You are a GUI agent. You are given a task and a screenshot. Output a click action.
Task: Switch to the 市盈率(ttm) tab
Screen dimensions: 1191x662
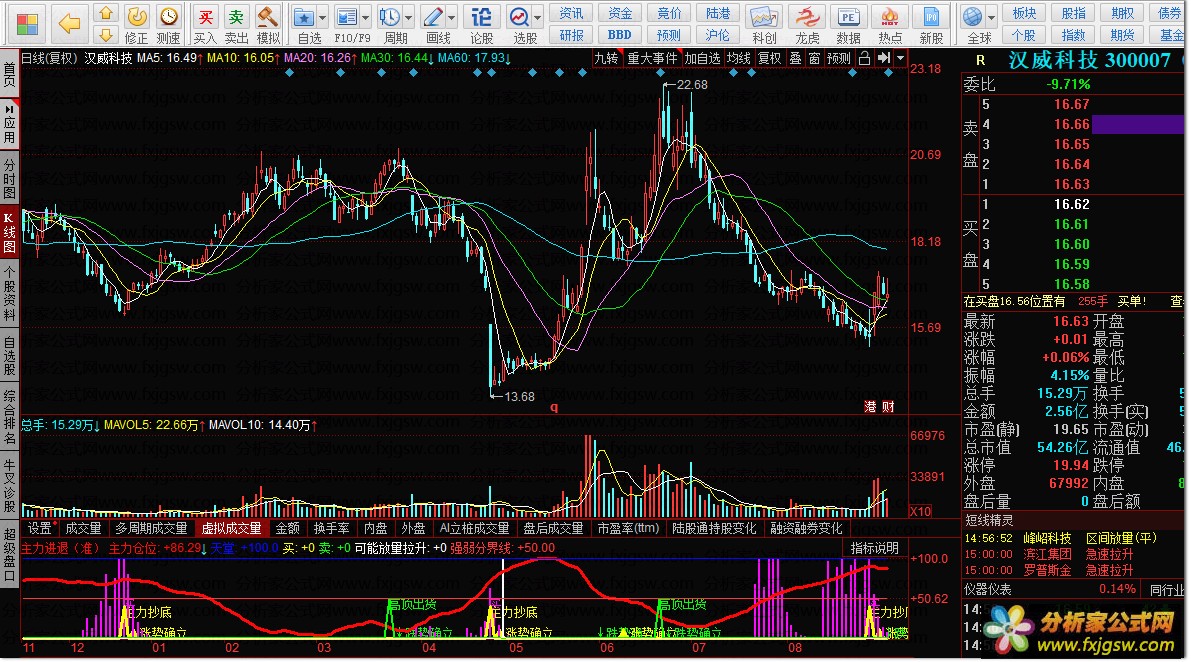(628, 528)
